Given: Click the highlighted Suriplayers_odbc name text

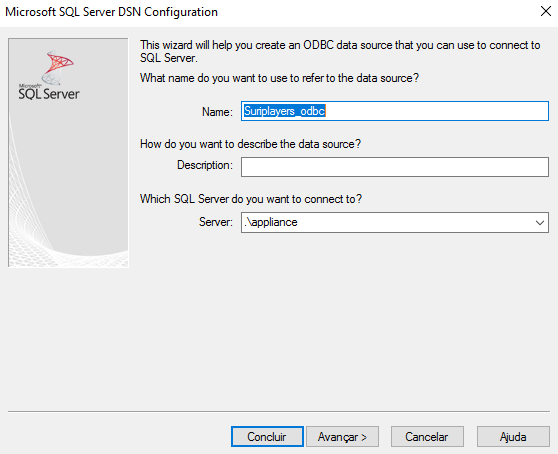Looking at the screenshot, I should tap(284, 111).
